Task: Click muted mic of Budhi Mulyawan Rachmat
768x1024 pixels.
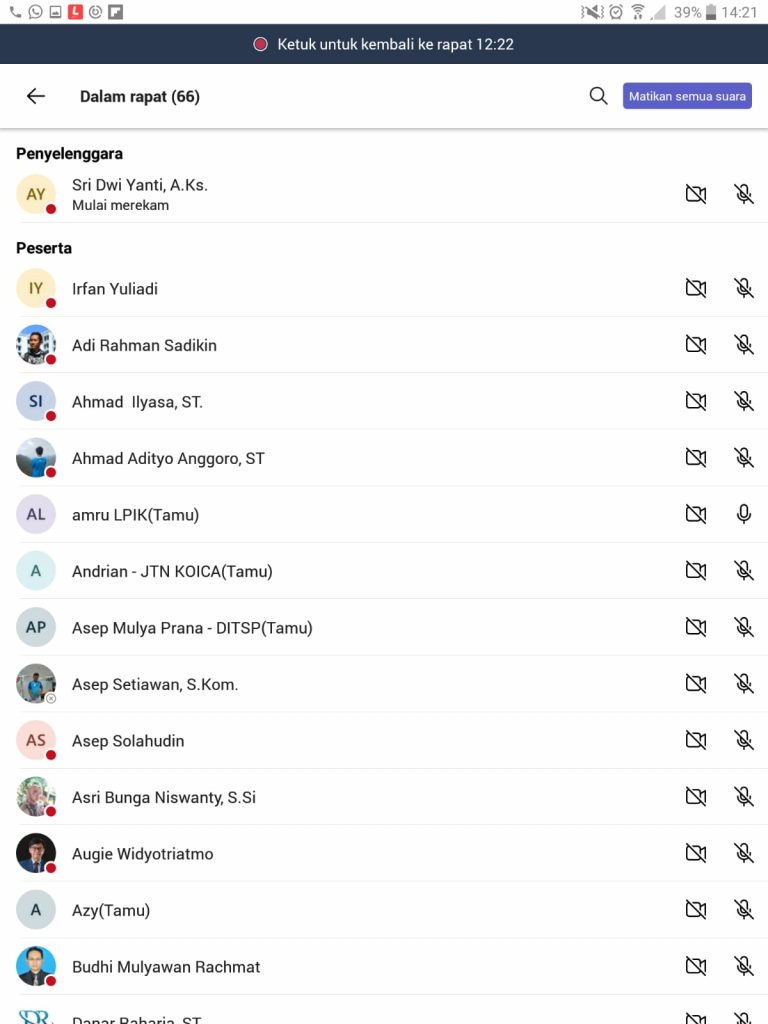Action: (743, 966)
